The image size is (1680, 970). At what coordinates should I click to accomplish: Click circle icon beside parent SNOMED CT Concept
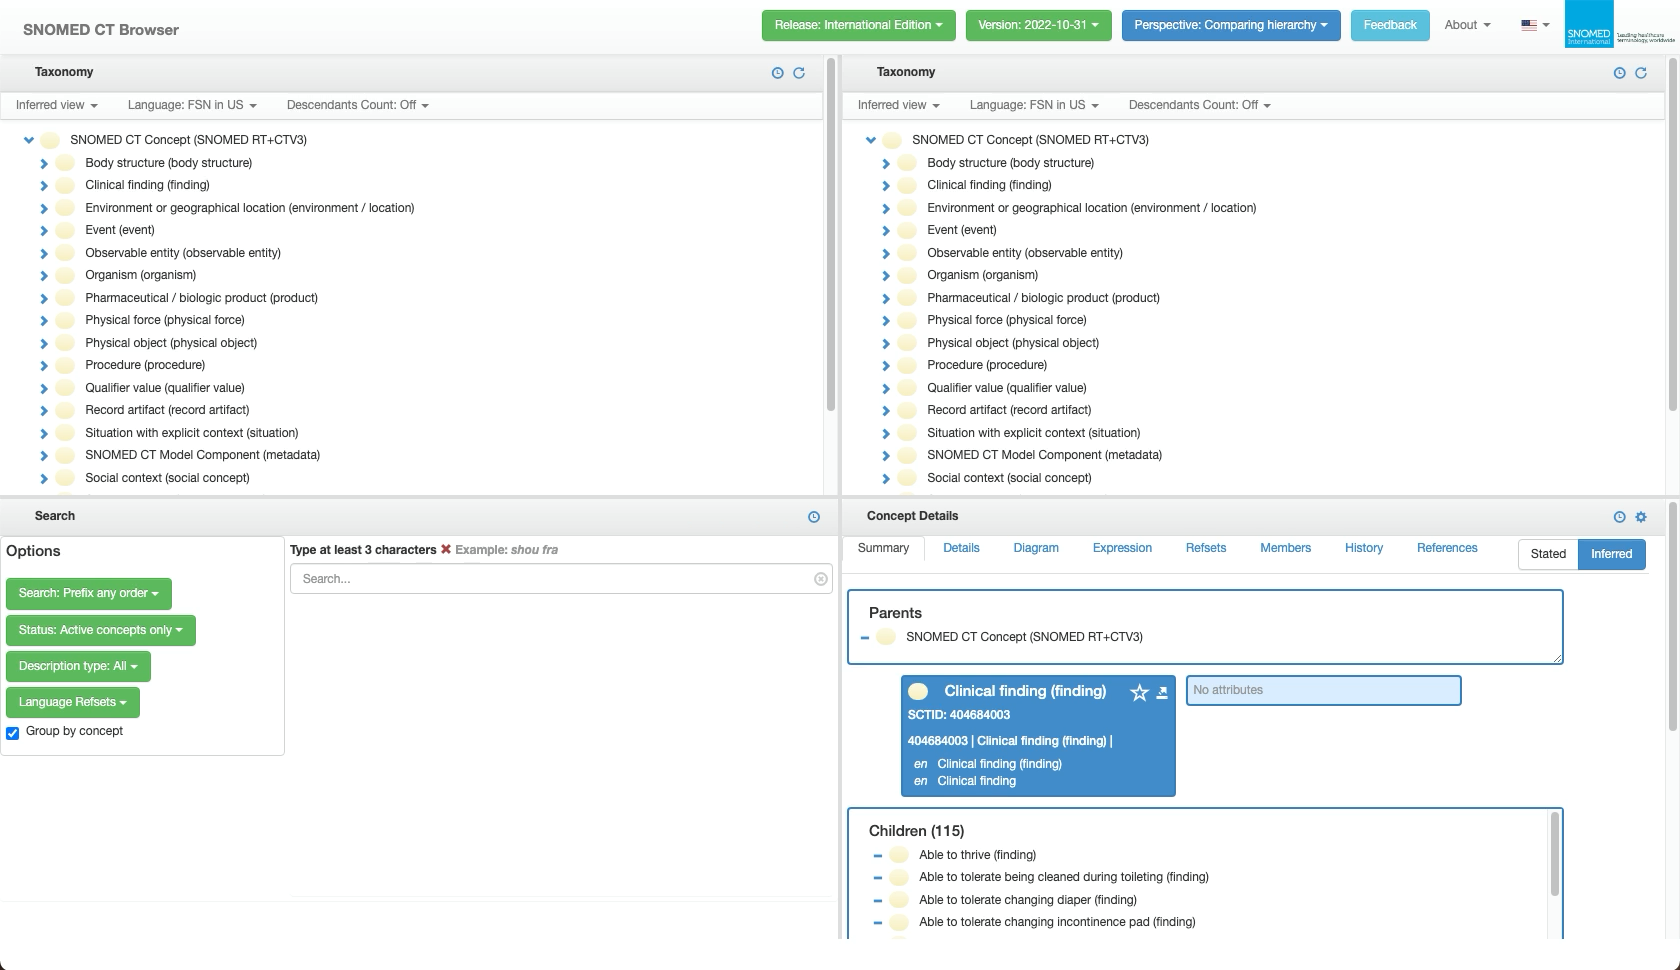click(x=886, y=637)
